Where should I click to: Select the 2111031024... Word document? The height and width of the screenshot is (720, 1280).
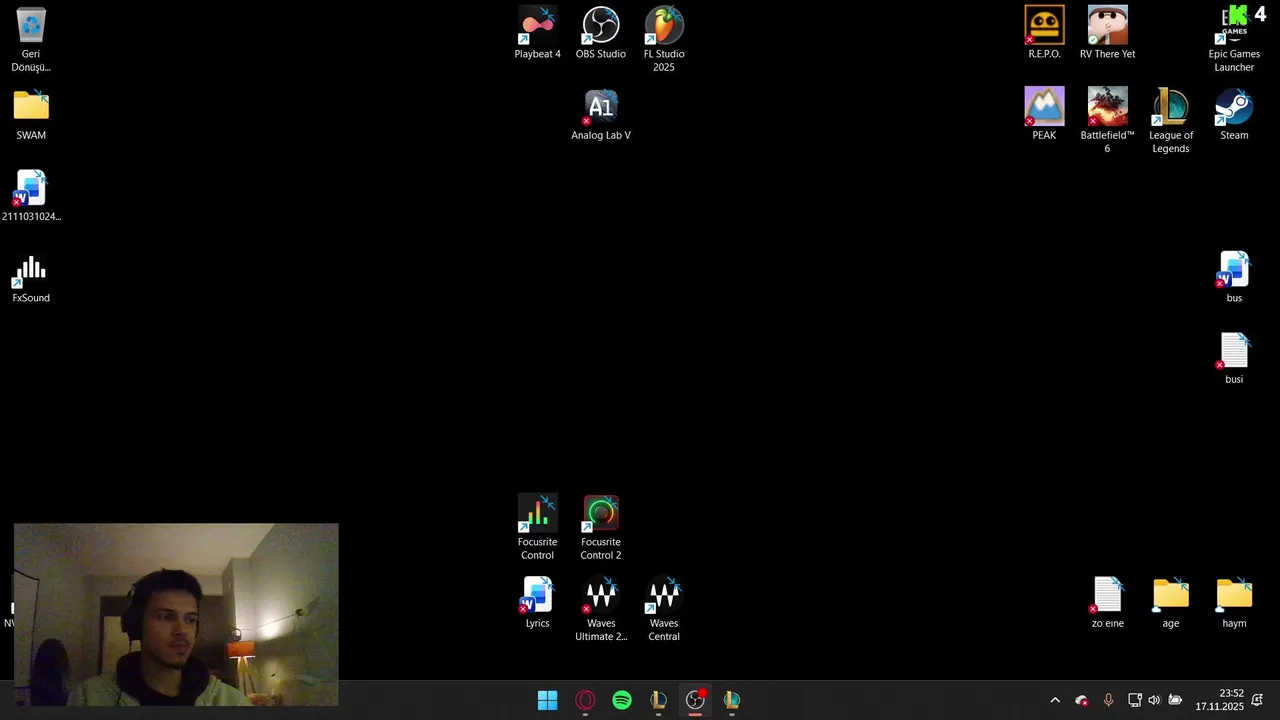coord(31,196)
